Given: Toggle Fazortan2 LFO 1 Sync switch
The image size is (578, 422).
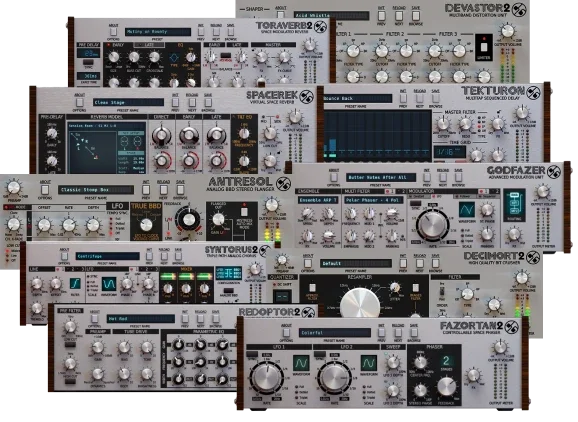Looking at the screenshot, I should 252,355.
